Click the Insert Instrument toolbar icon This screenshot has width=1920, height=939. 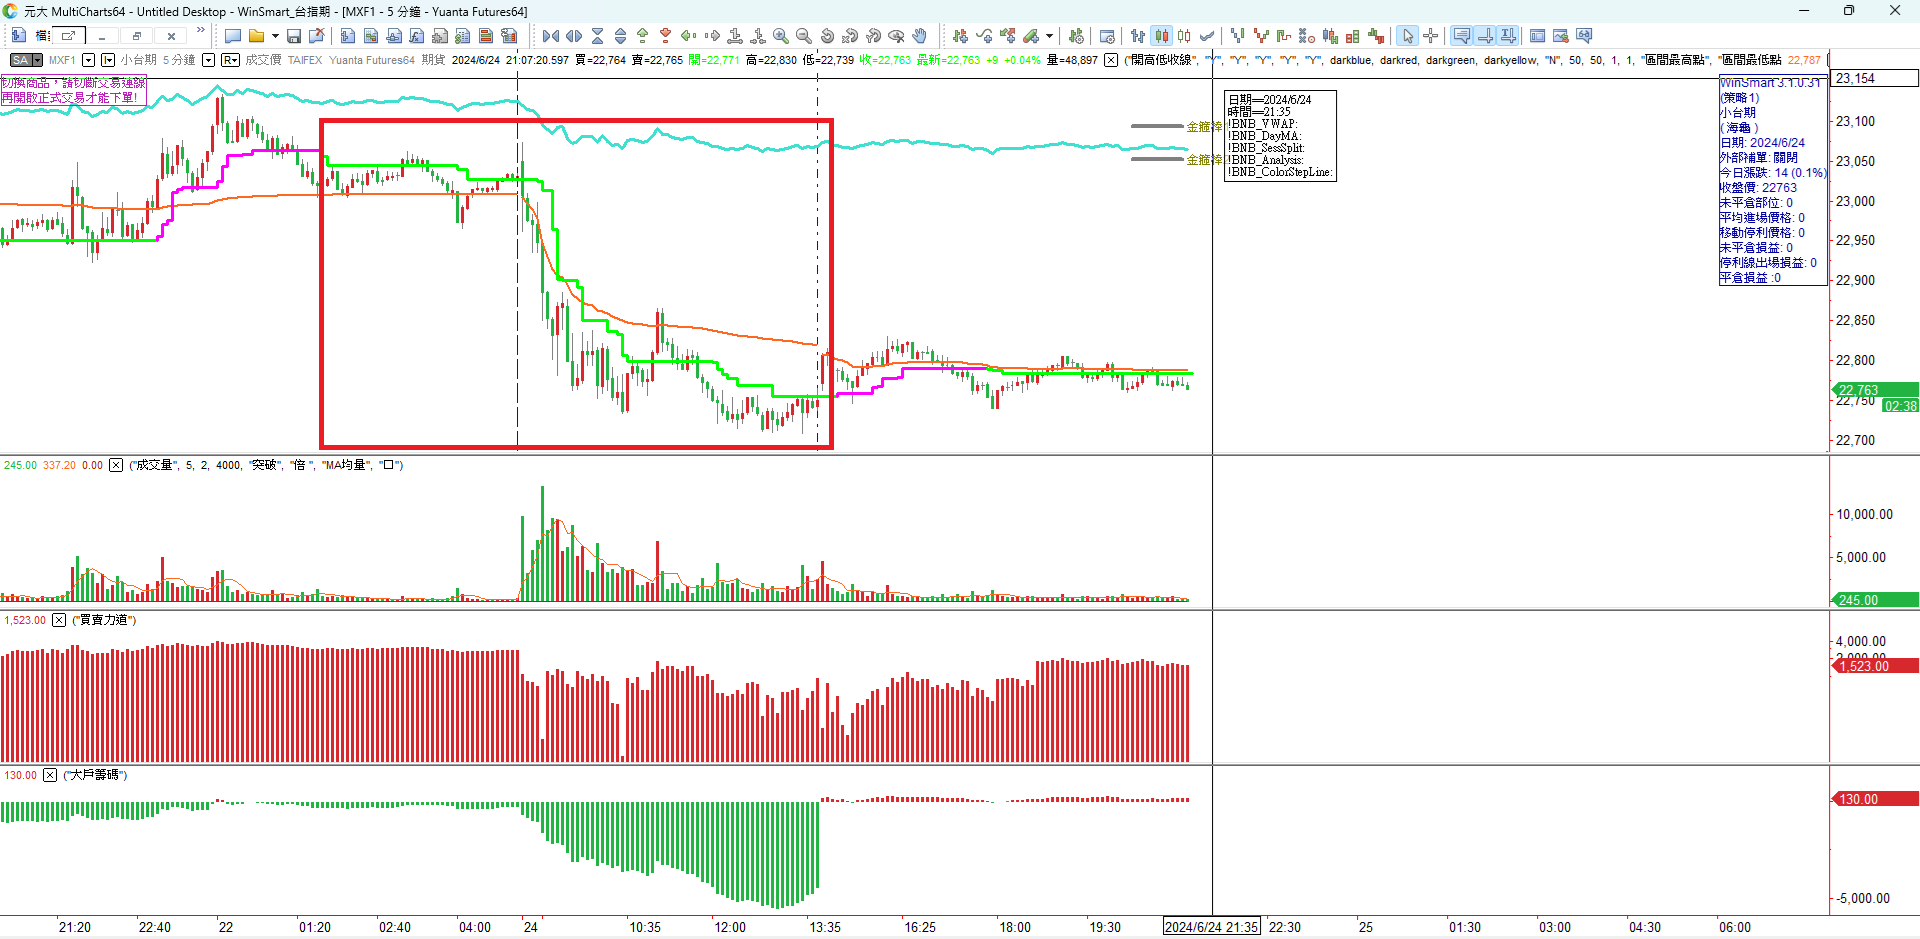click(960, 36)
